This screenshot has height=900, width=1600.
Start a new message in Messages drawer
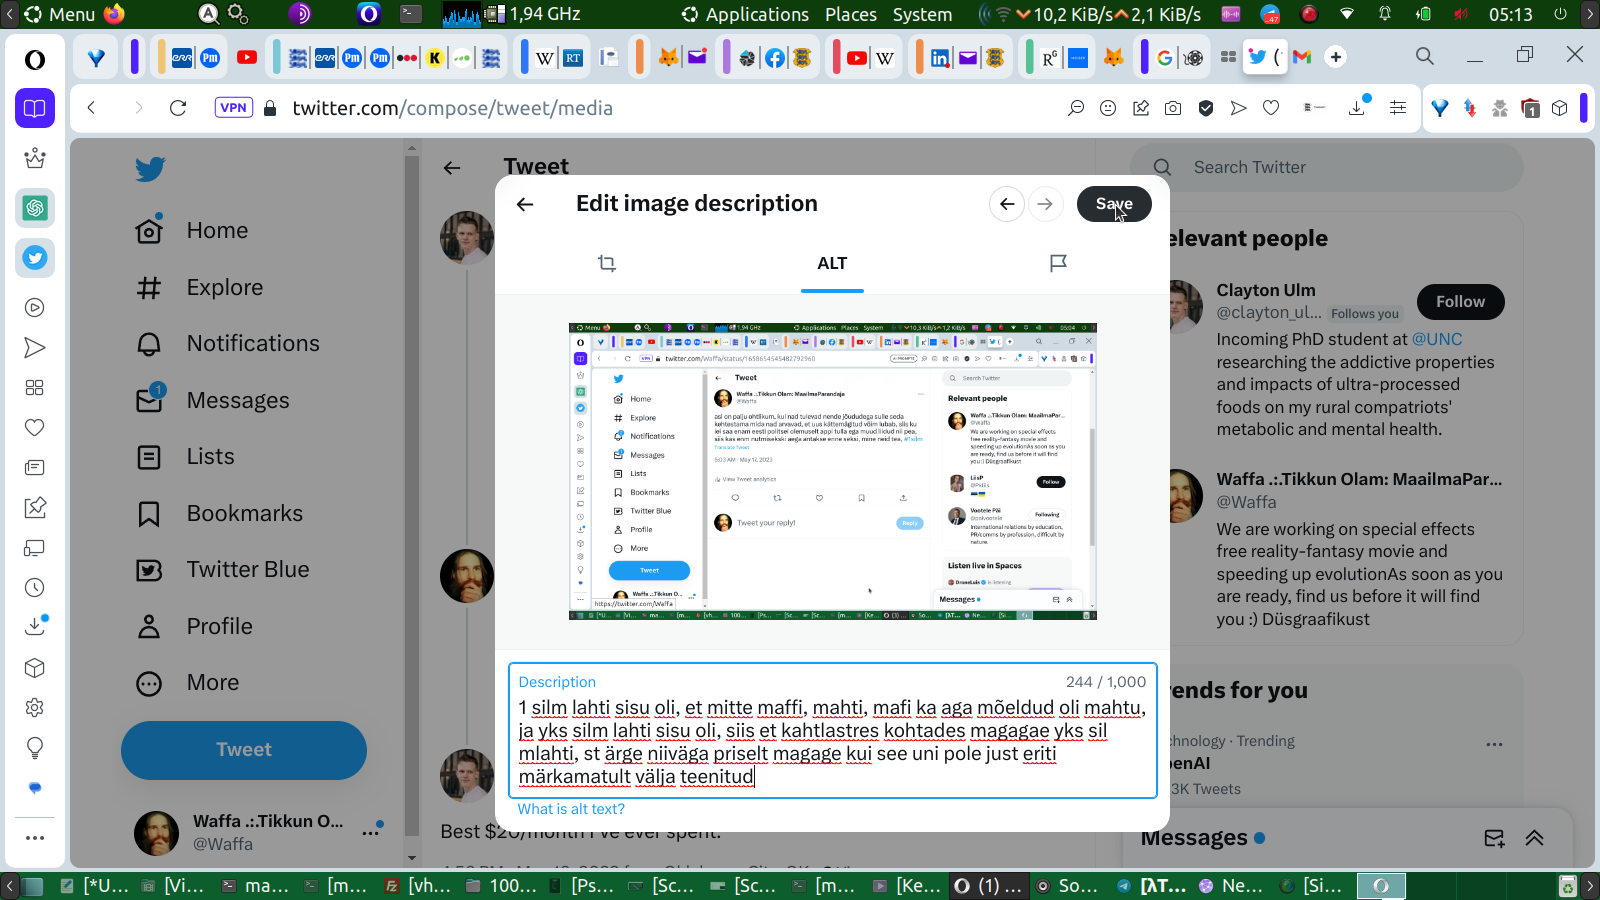(1494, 838)
